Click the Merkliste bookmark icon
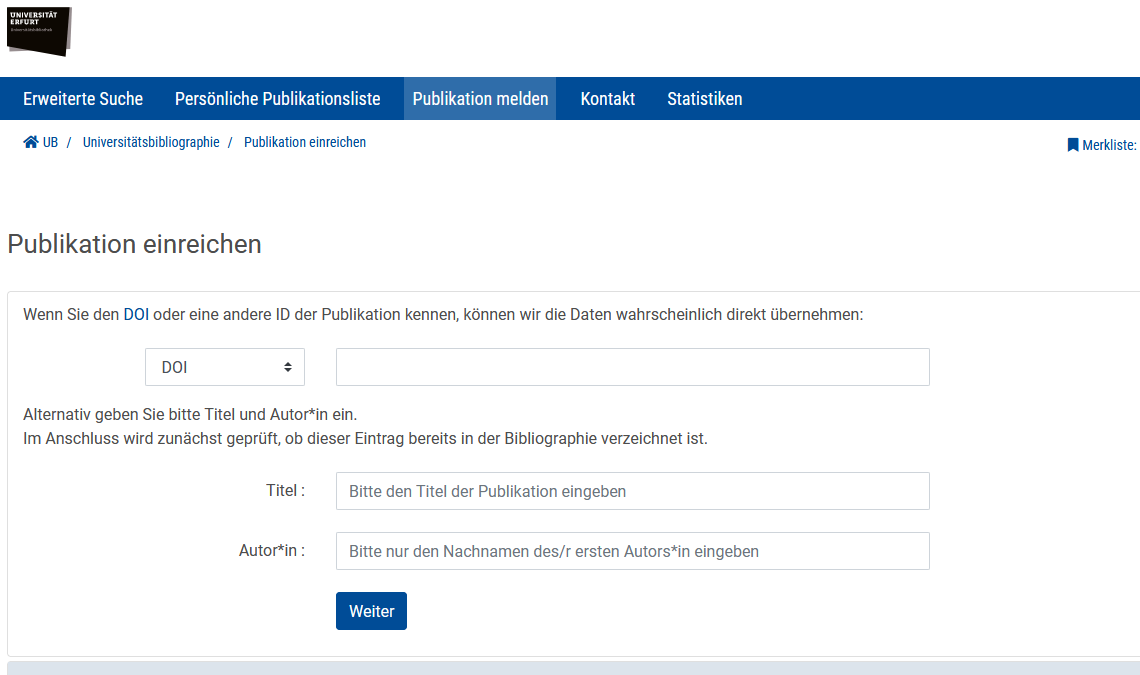 click(x=1073, y=145)
